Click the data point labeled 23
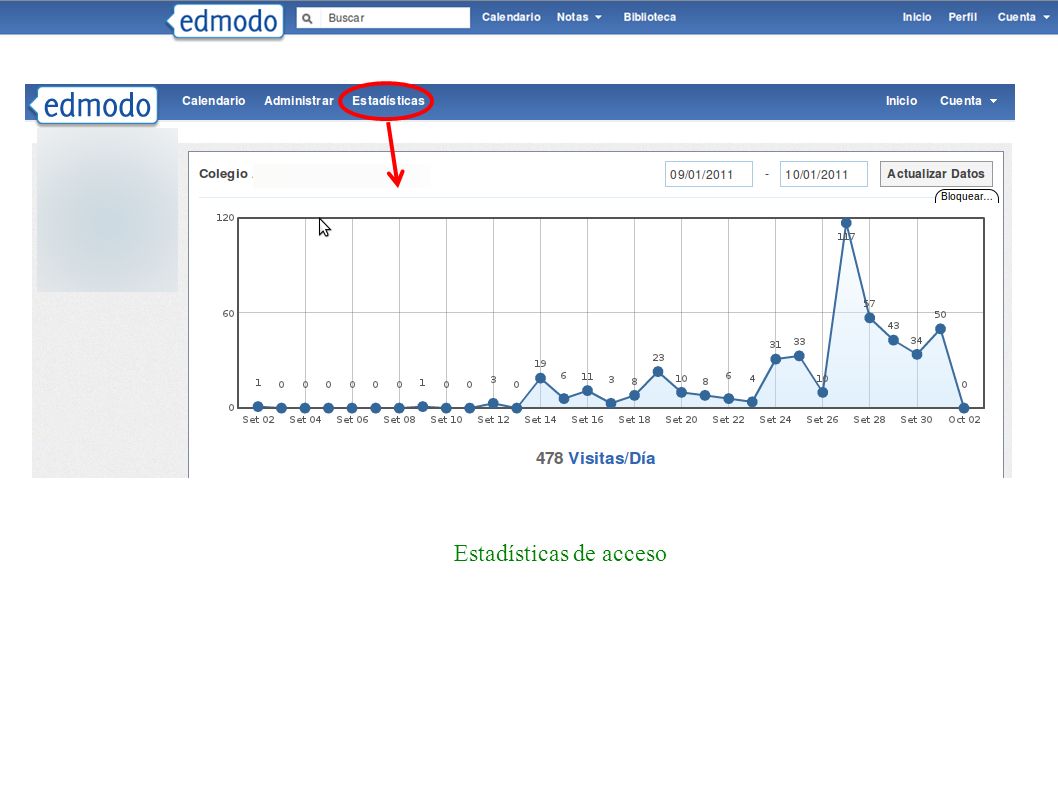This screenshot has width=1058, height=793. [x=658, y=371]
